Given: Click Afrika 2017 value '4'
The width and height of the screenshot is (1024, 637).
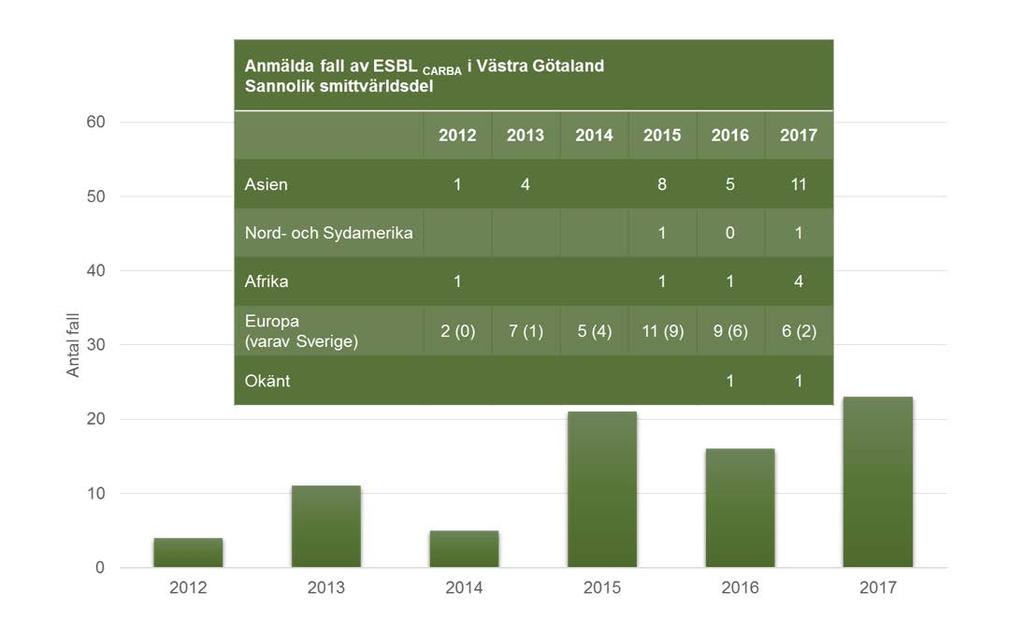Looking at the screenshot, I should (x=798, y=282).
